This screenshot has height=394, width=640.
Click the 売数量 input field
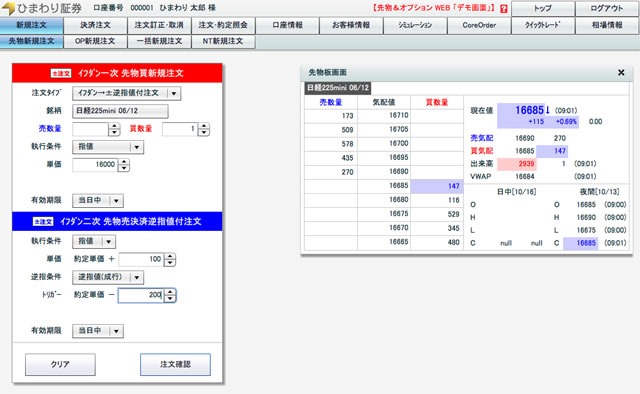point(90,129)
